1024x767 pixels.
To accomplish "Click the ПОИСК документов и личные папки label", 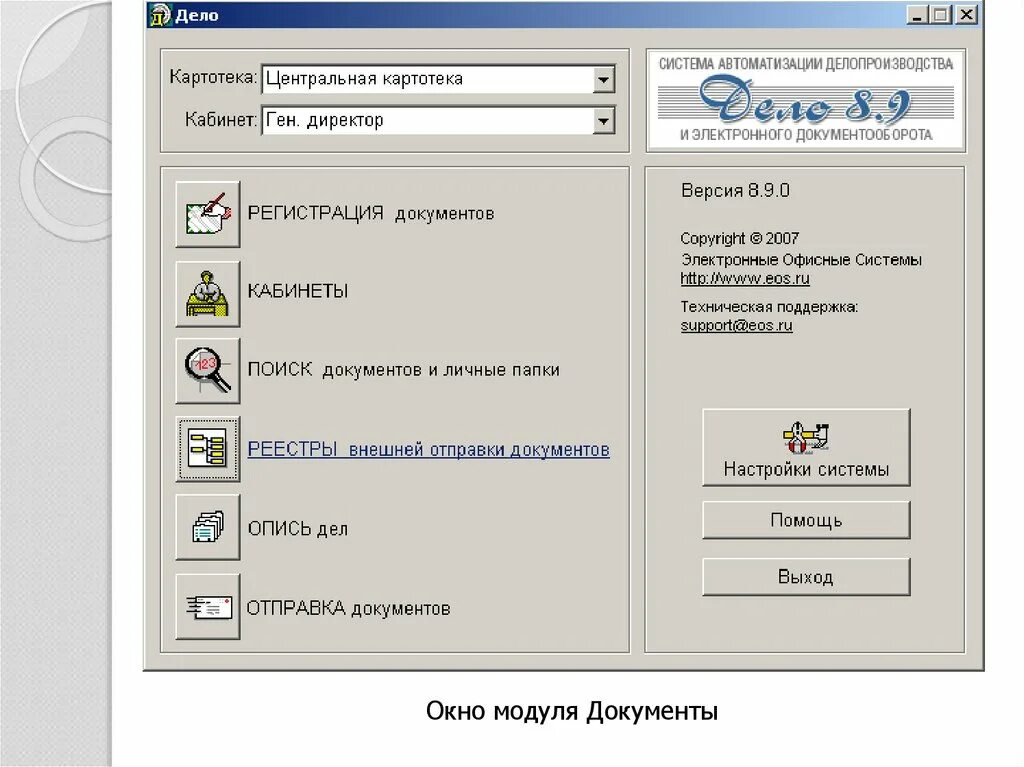I will click(x=404, y=370).
